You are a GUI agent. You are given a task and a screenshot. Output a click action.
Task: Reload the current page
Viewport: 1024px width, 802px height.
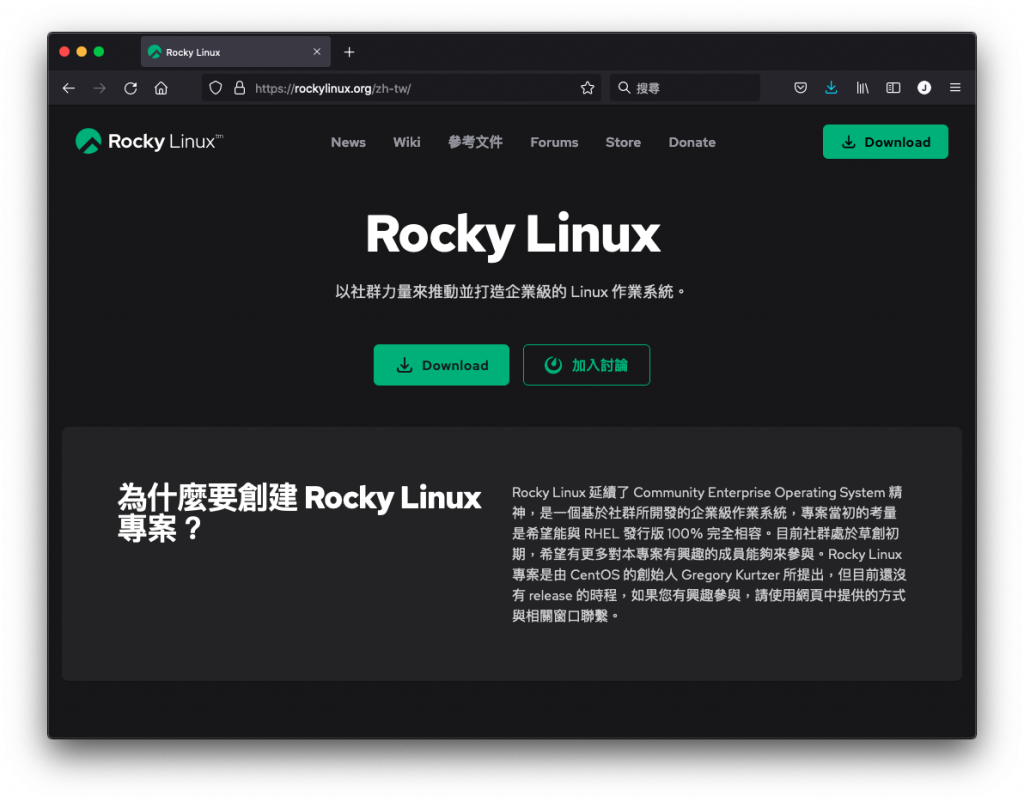pyautogui.click(x=130, y=88)
